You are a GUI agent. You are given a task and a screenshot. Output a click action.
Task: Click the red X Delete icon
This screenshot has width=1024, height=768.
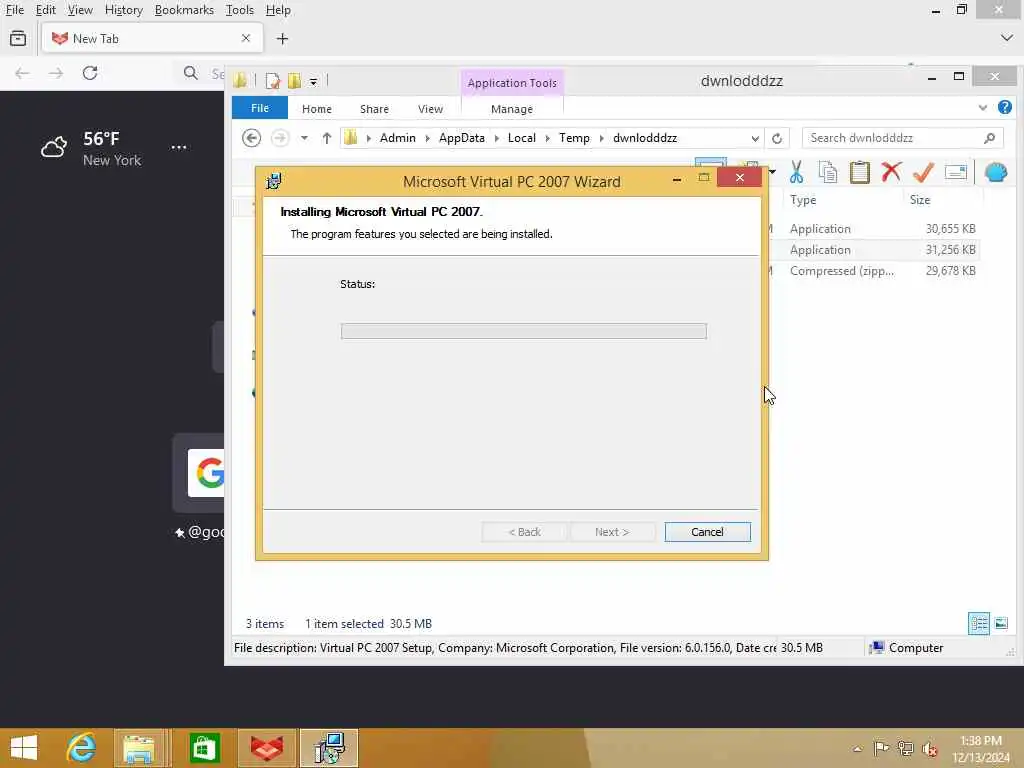891,172
